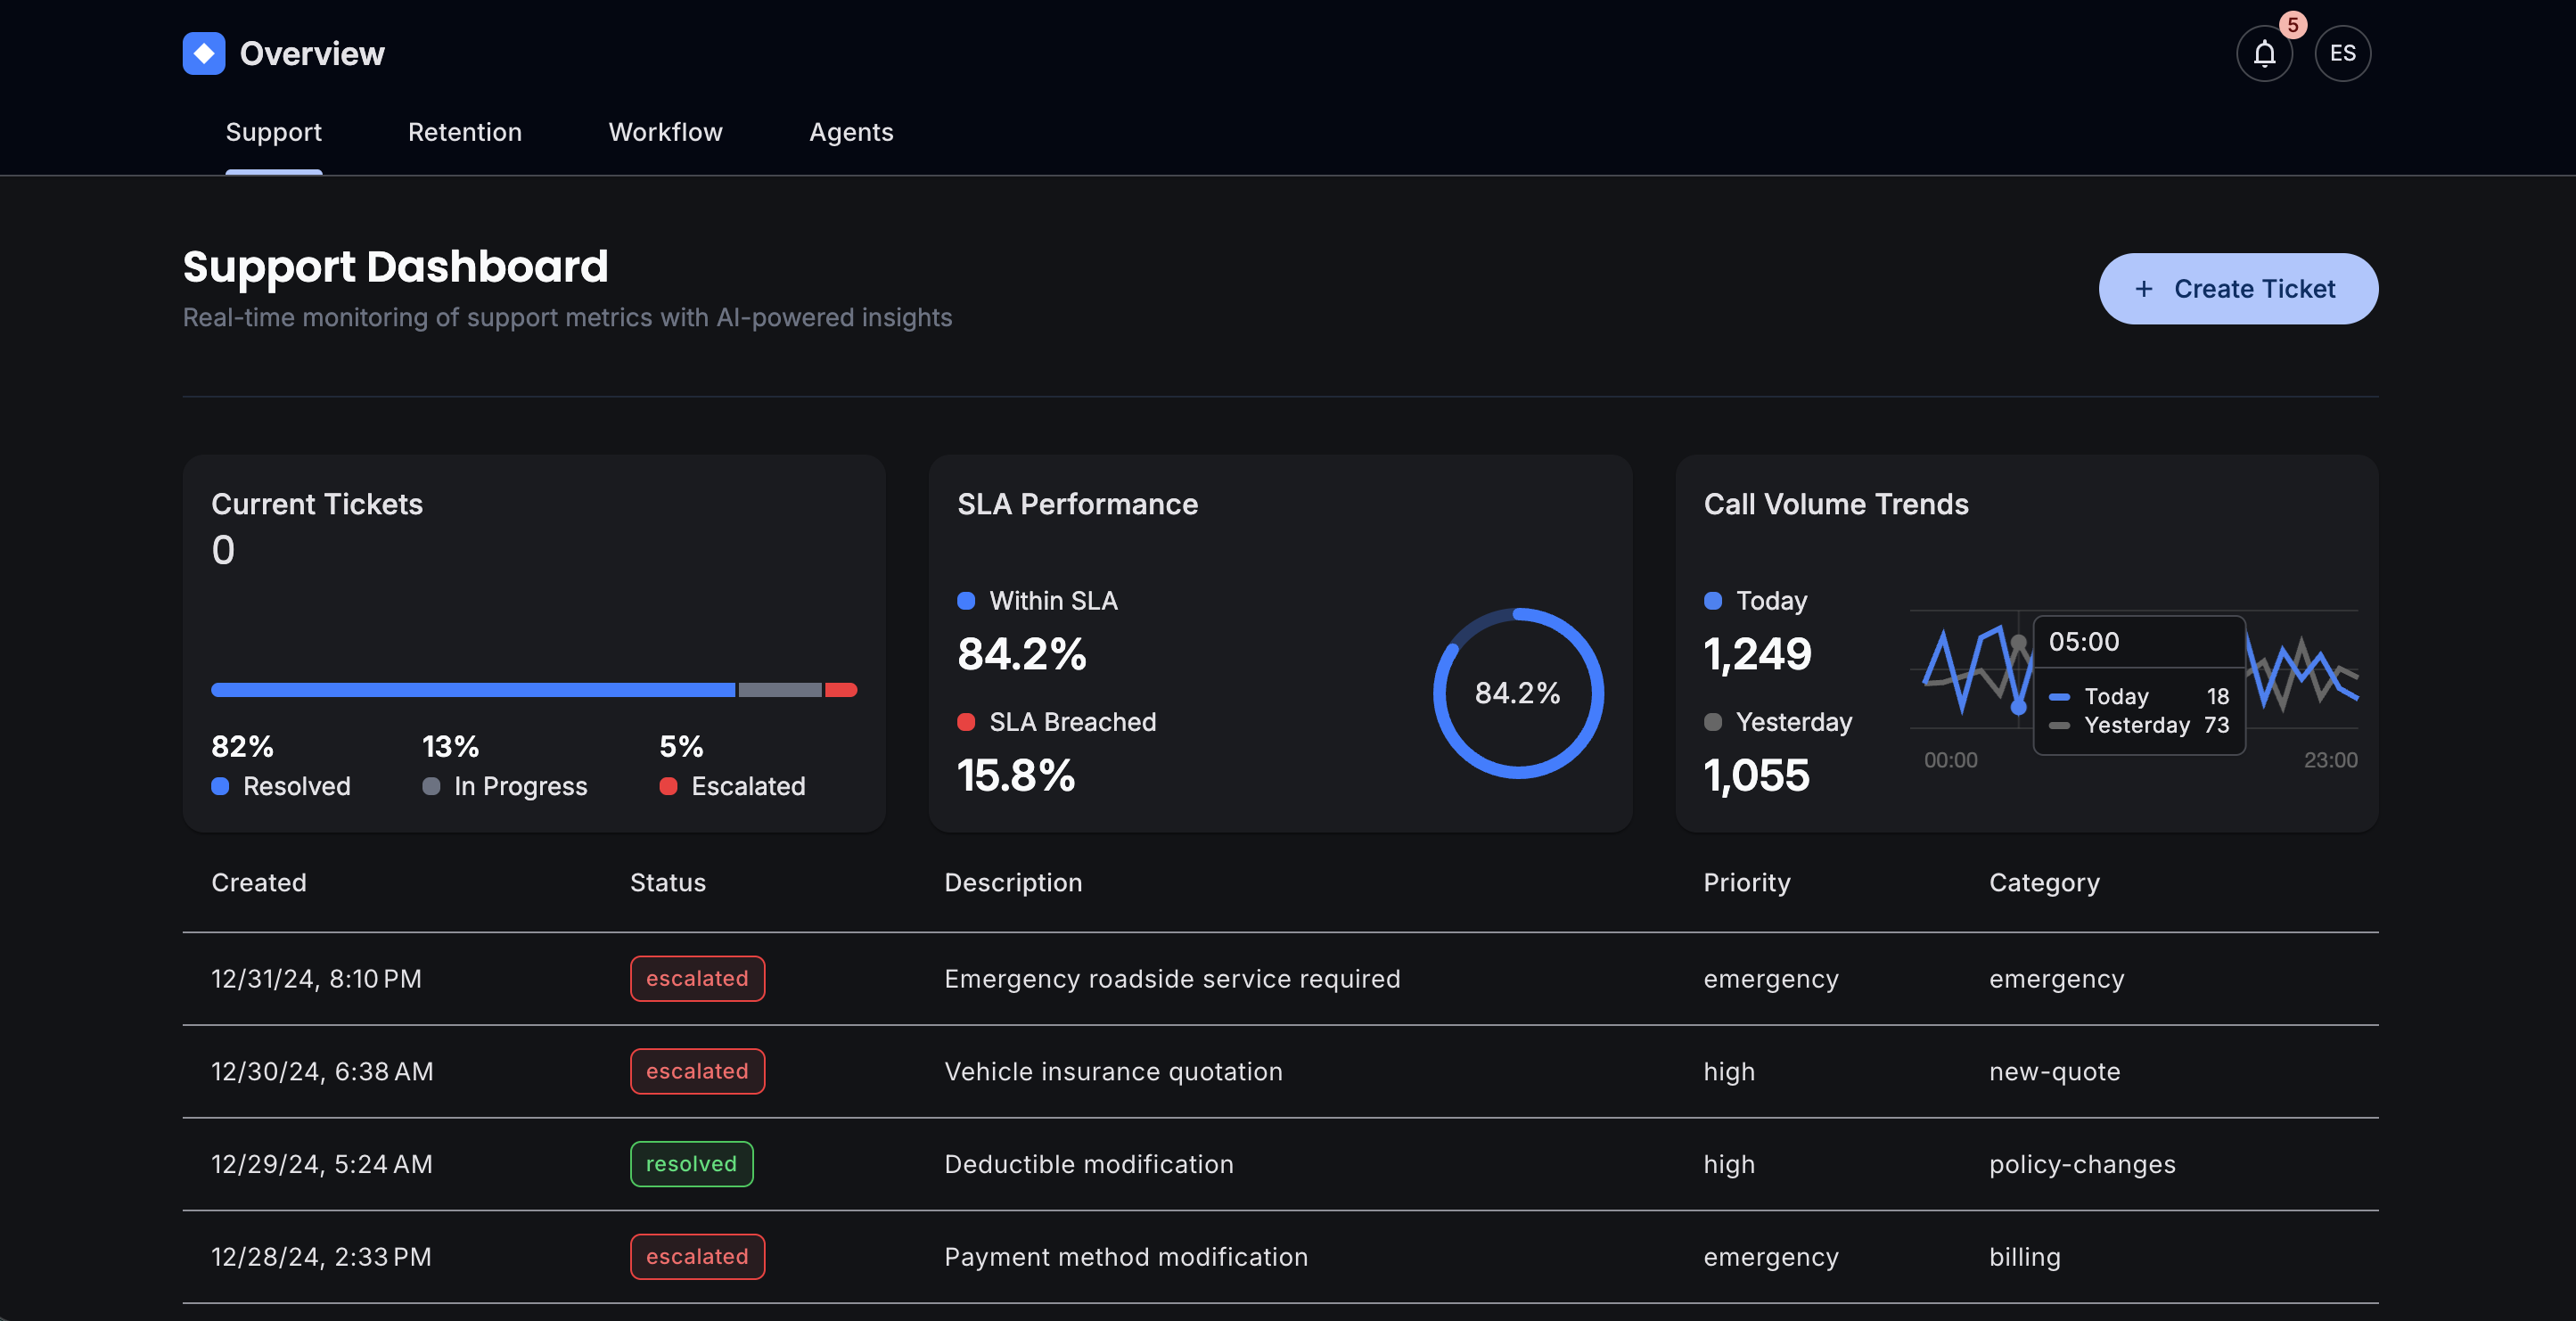The height and width of the screenshot is (1321, 2576).
Task: Click the ES user avatar
Action: point(2342,53)
